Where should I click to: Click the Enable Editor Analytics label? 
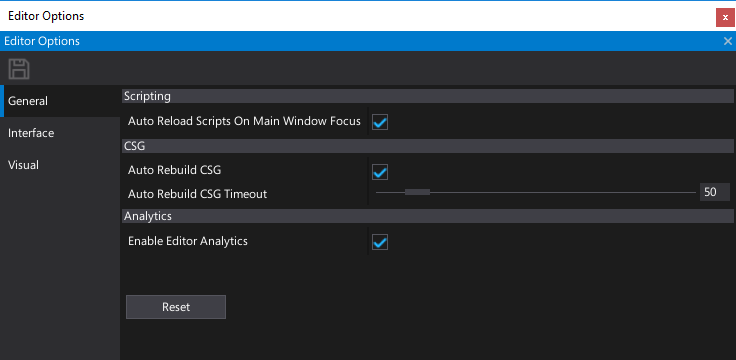coord(188,241)
